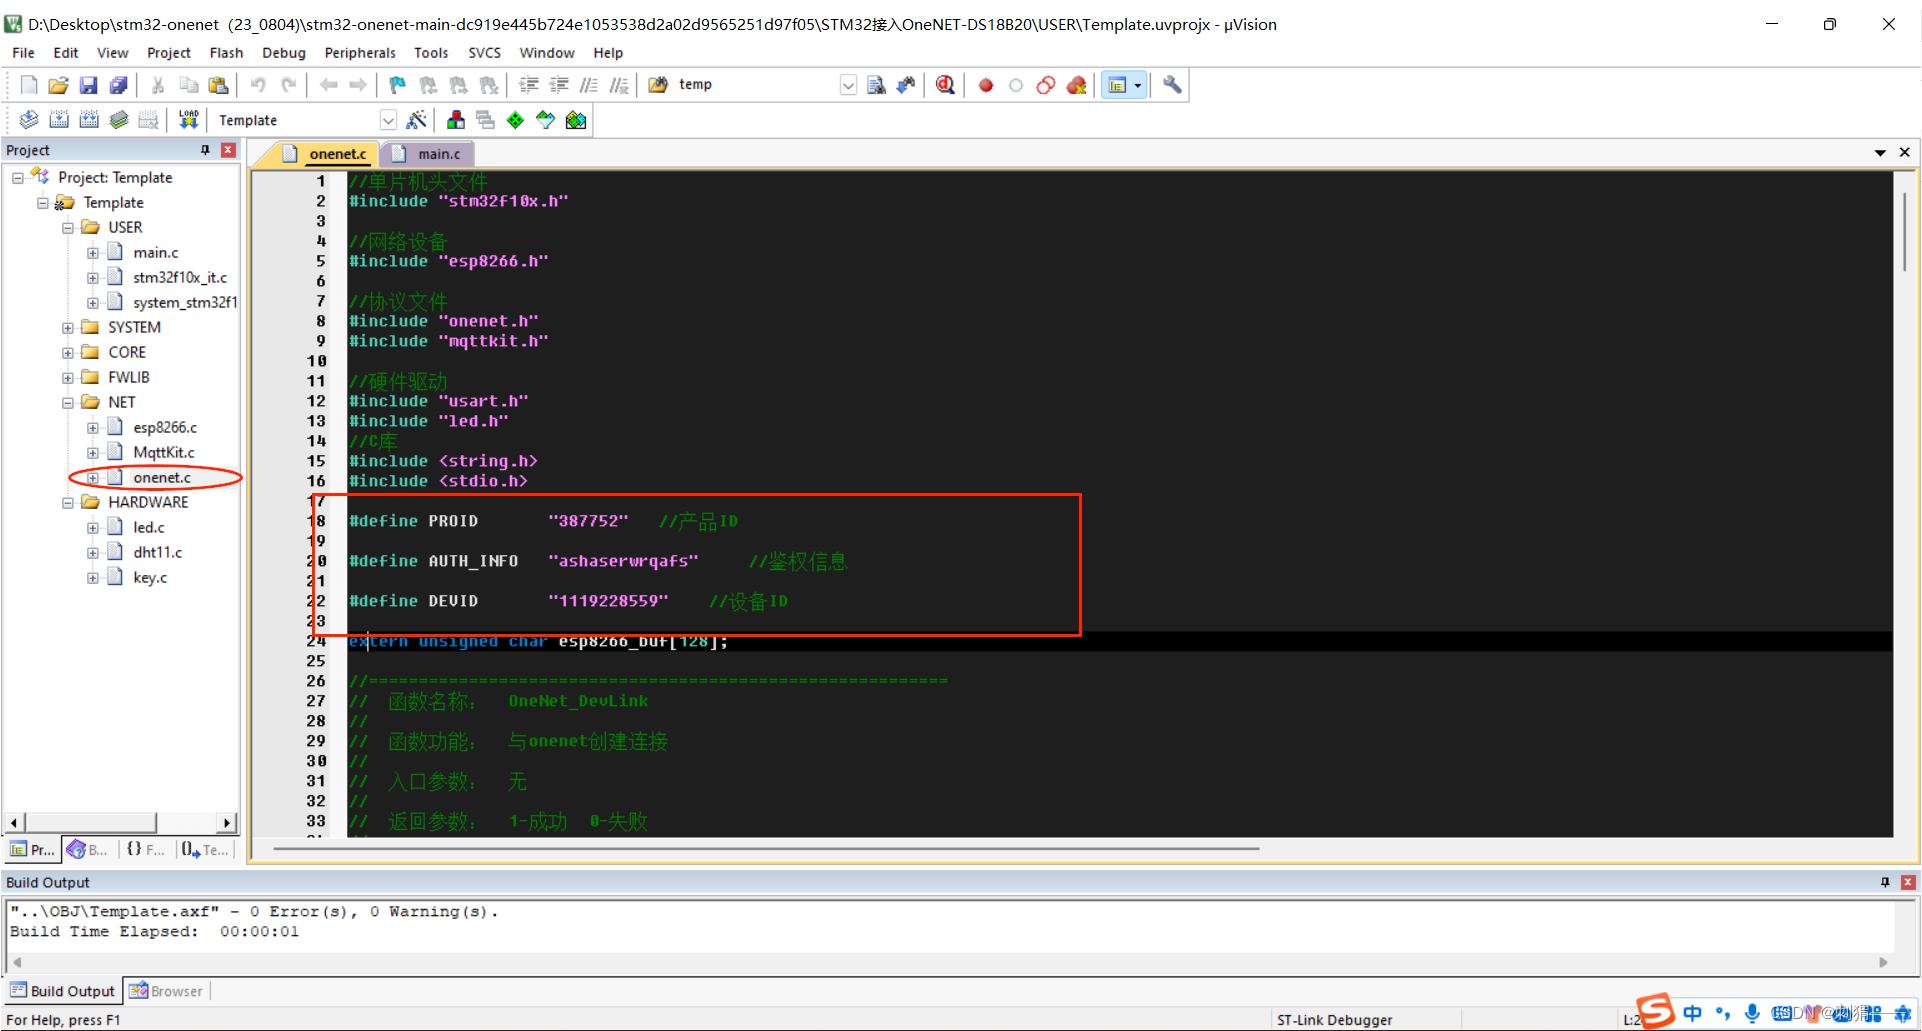1922x1031 pixels.
Task: Create a new file via toolbar icon
Action: click(29, 86)
